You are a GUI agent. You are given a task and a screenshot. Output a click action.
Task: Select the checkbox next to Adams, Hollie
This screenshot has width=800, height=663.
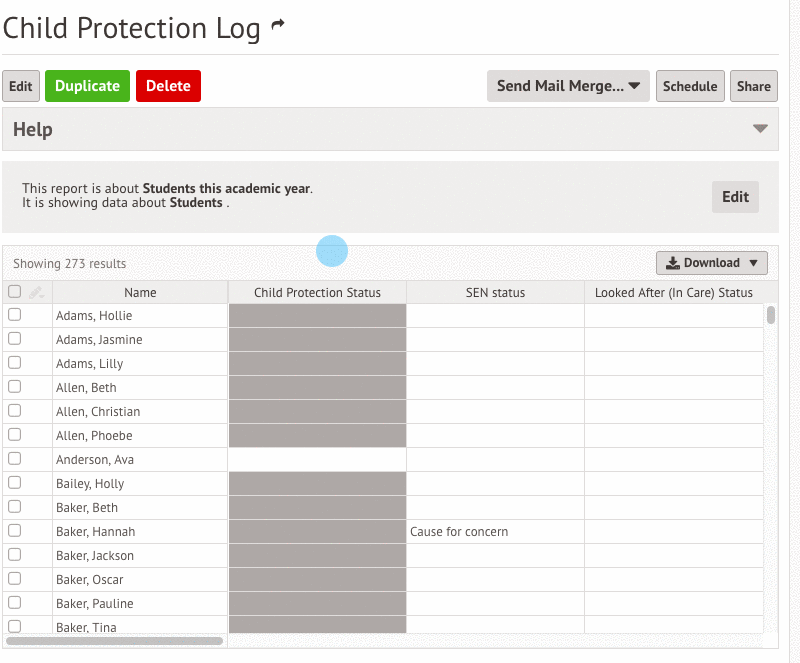(14, 315)
